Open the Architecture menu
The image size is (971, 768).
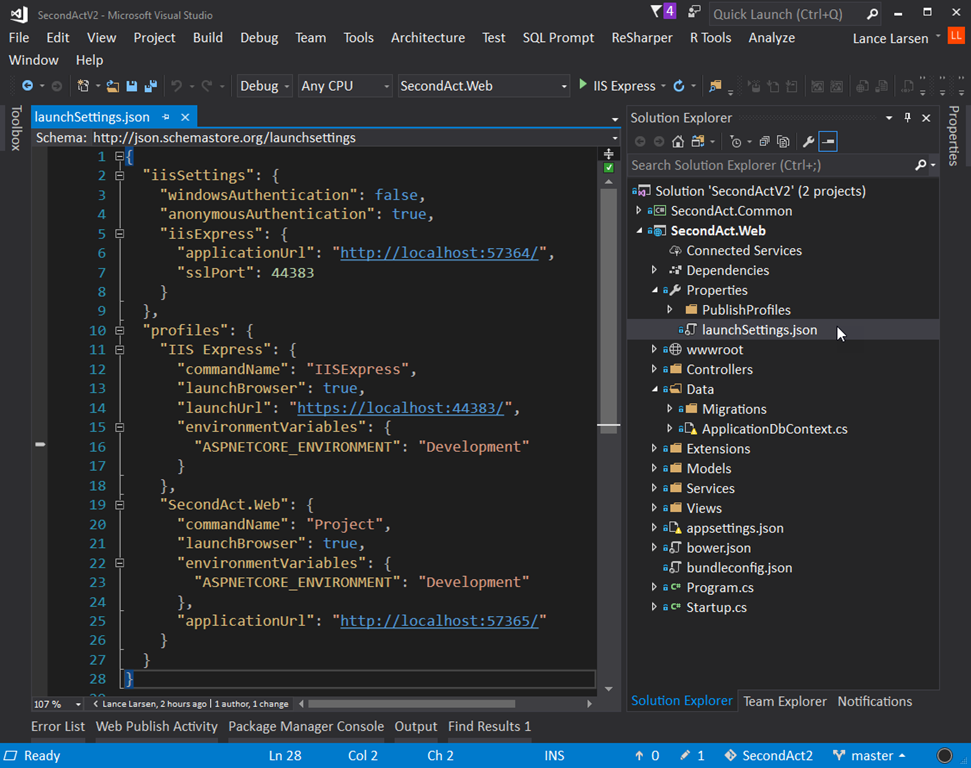[428, 38]
